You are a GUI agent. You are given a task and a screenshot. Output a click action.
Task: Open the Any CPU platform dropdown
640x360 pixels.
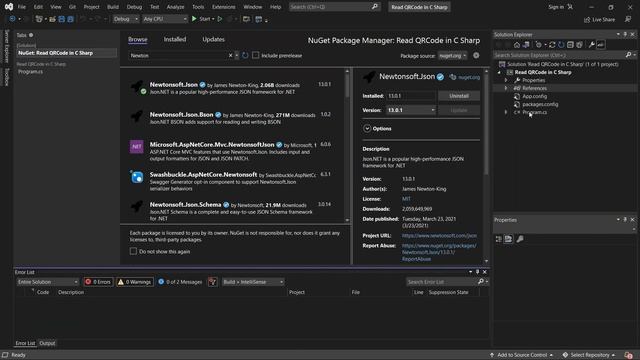165,19
